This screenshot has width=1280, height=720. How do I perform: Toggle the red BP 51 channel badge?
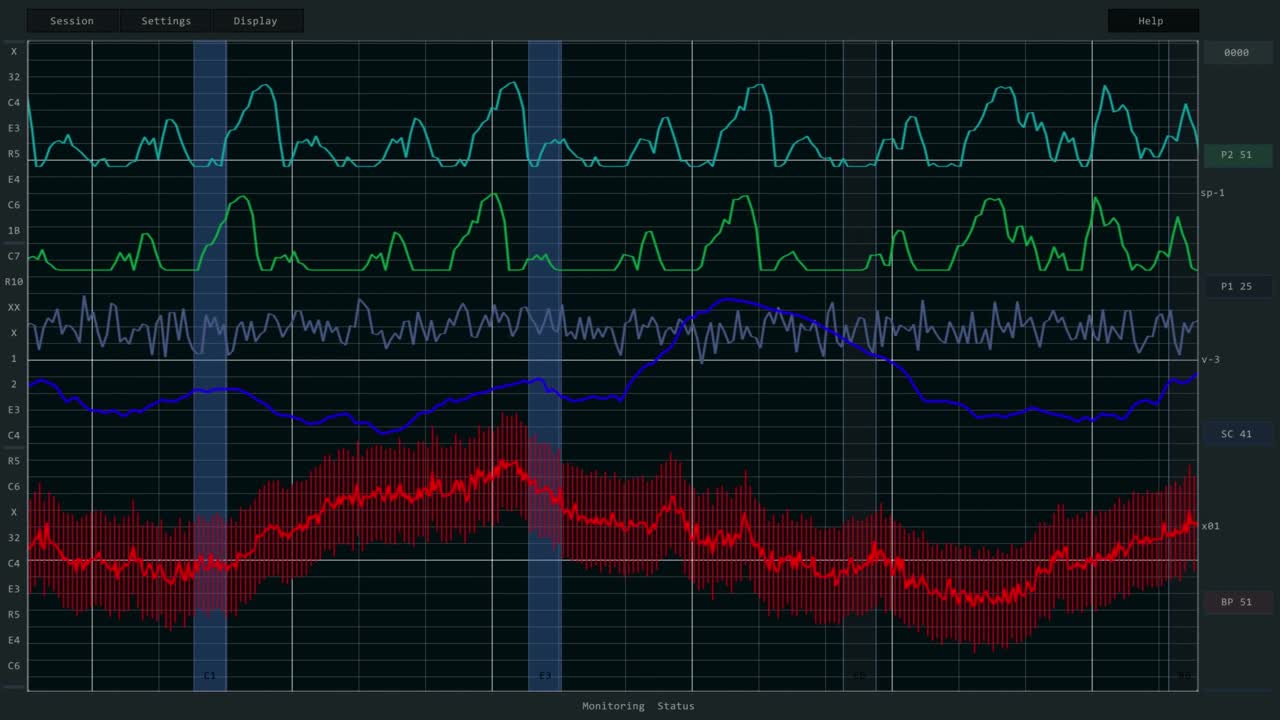tap(1237, 602)
